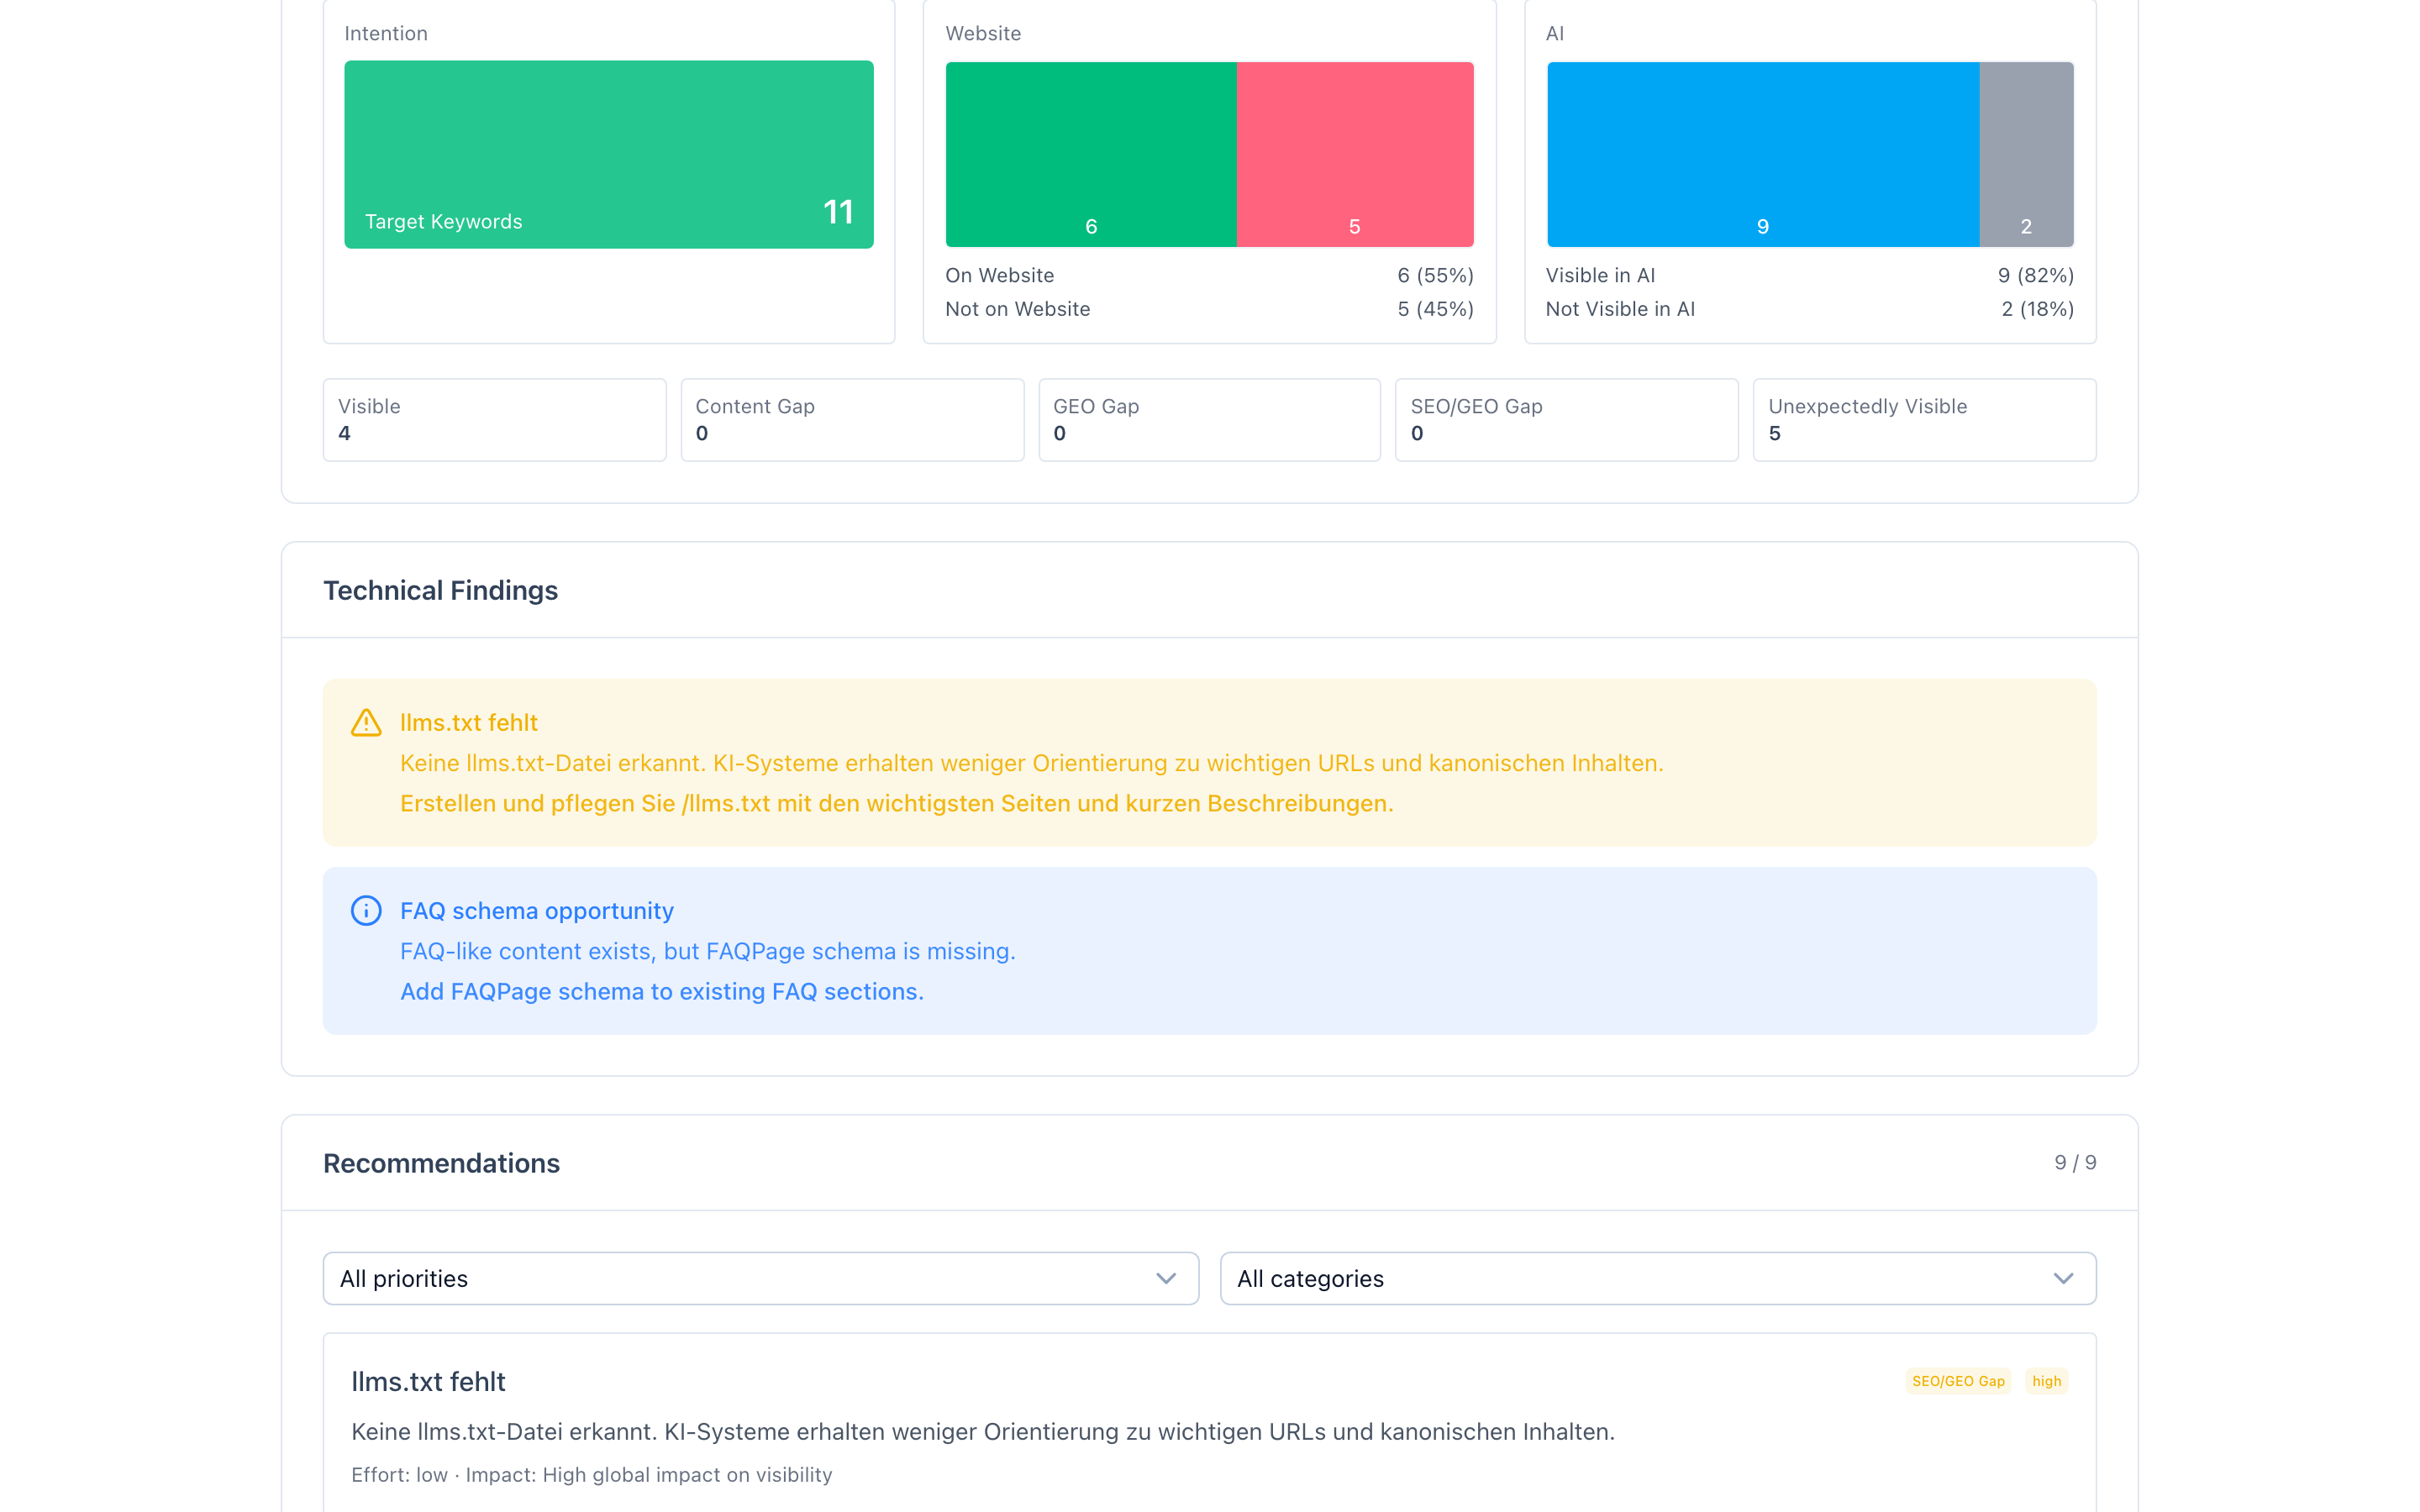Open the All priorities dropdown
The width and height of the screenshot is (2420, 1512).
(x=759, y=1278)
